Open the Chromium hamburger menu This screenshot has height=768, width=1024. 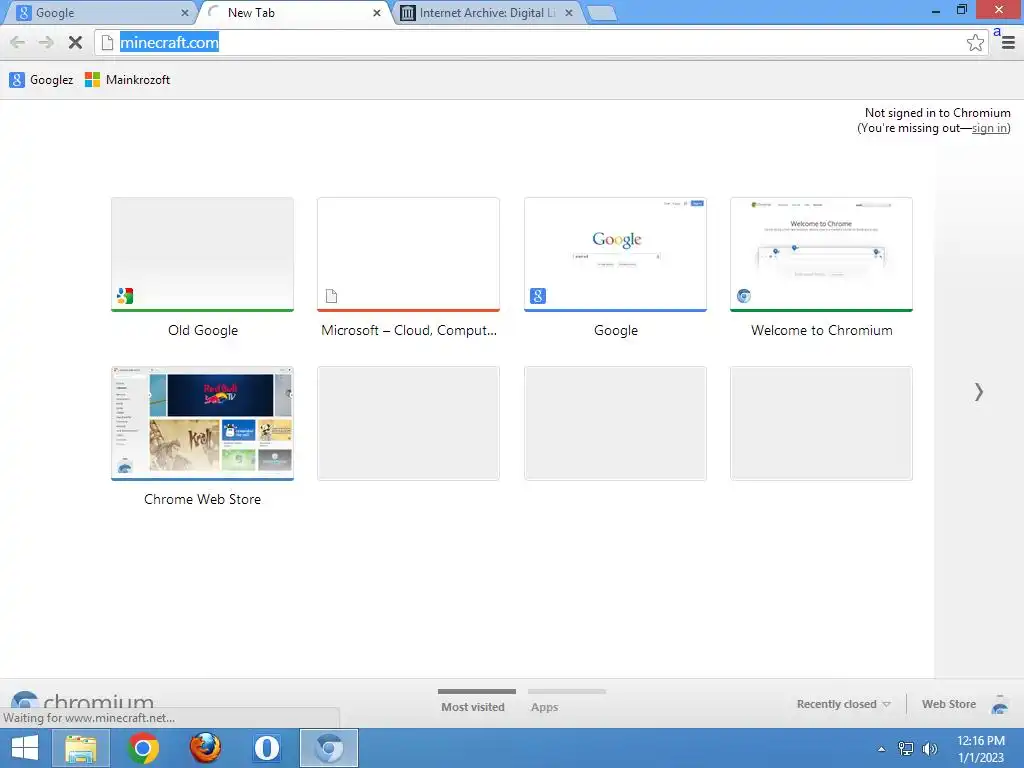(x=1008, y=43)
